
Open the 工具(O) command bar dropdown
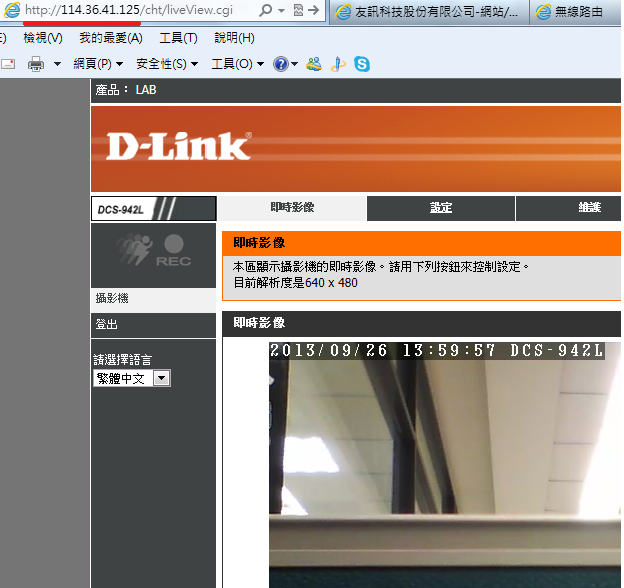(237, 64)
